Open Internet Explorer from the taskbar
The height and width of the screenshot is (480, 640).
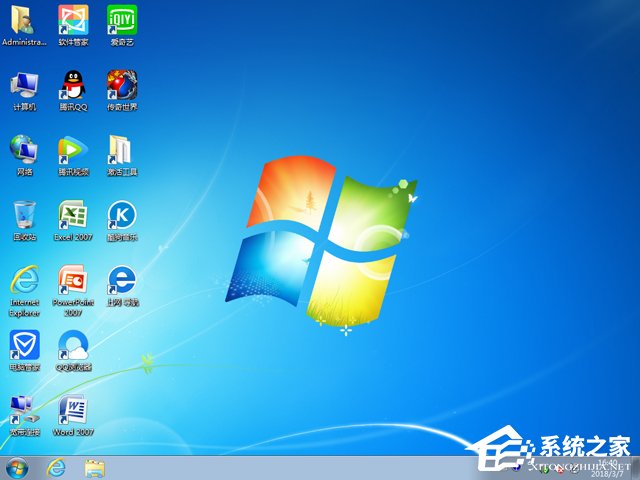[x=56, y=467]
